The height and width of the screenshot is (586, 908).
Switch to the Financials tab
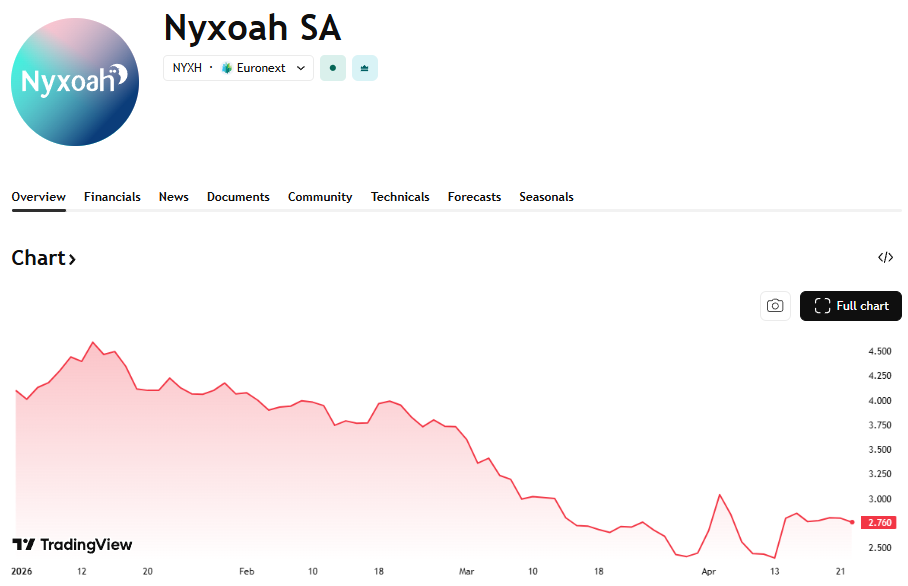click(112, 197)
